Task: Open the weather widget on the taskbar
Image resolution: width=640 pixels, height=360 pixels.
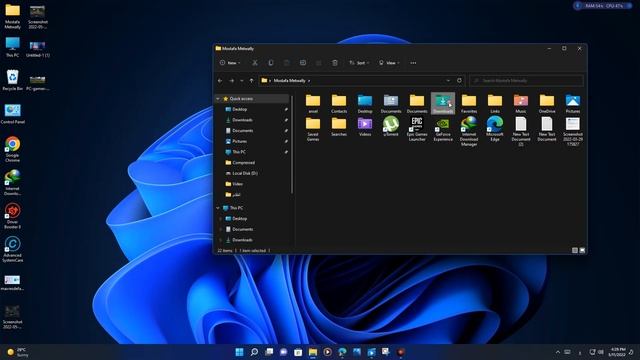Action: click(x=18, y=352)
